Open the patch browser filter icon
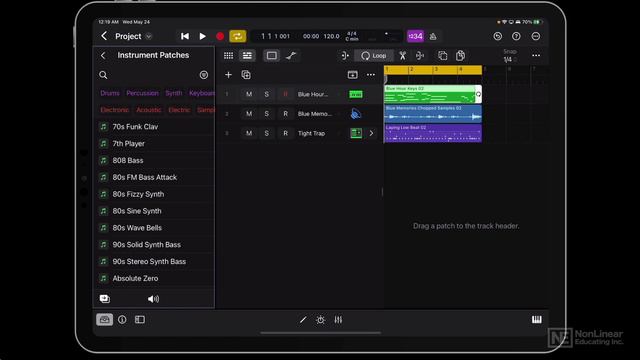The image size is (640, 360). coord(204,75)
